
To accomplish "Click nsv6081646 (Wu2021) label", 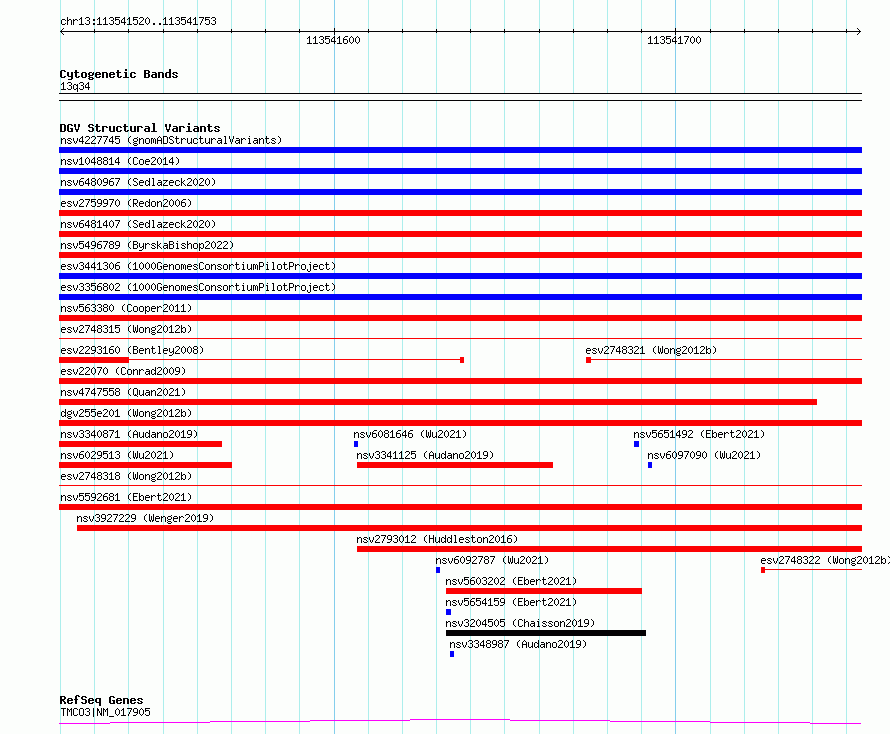I will coord(410,434).
